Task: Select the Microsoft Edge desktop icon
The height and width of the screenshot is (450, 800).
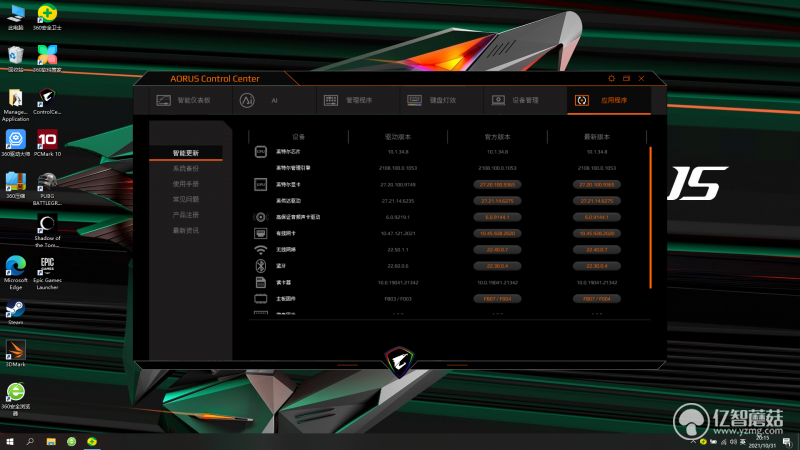Action: point(16,273)
